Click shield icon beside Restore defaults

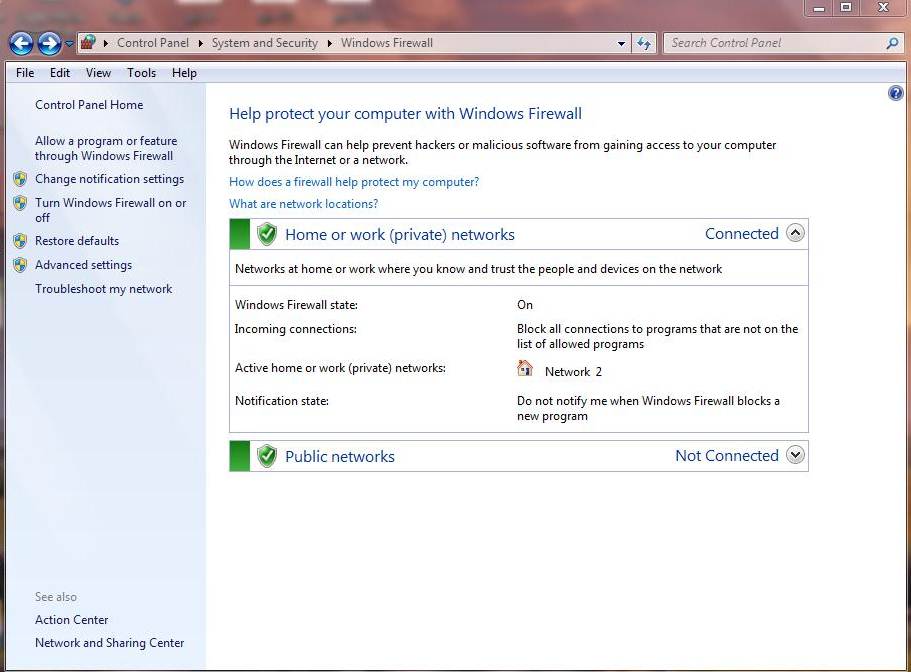(20, 240)
